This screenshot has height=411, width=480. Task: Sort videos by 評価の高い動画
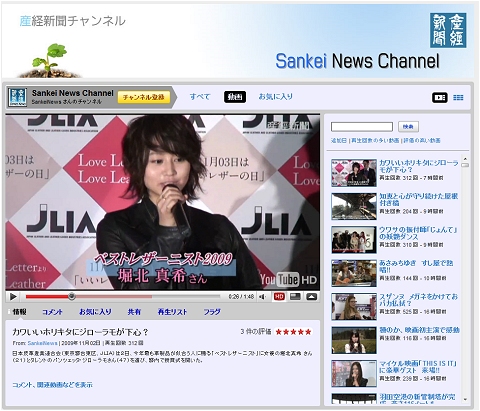[x=422, y=141]
